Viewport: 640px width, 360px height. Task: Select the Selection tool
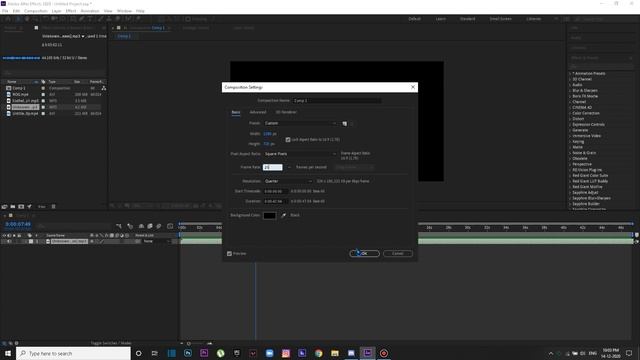pos(18,19)
